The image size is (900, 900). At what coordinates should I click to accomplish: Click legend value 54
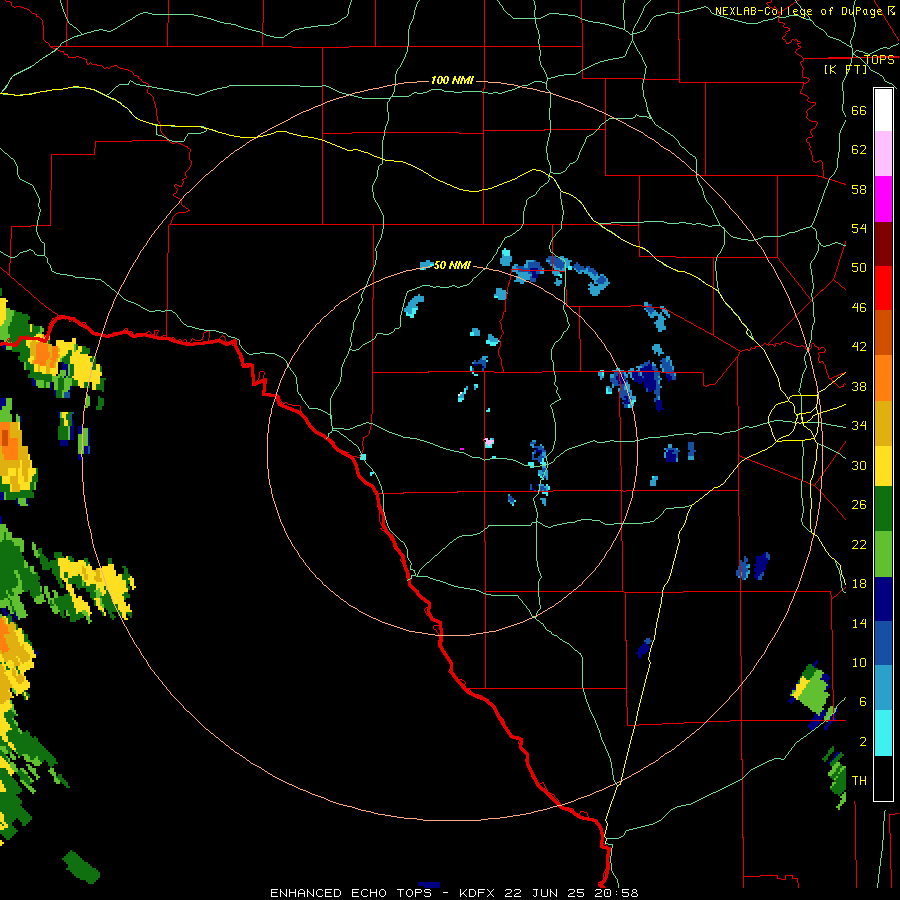[x=859, y=228]
